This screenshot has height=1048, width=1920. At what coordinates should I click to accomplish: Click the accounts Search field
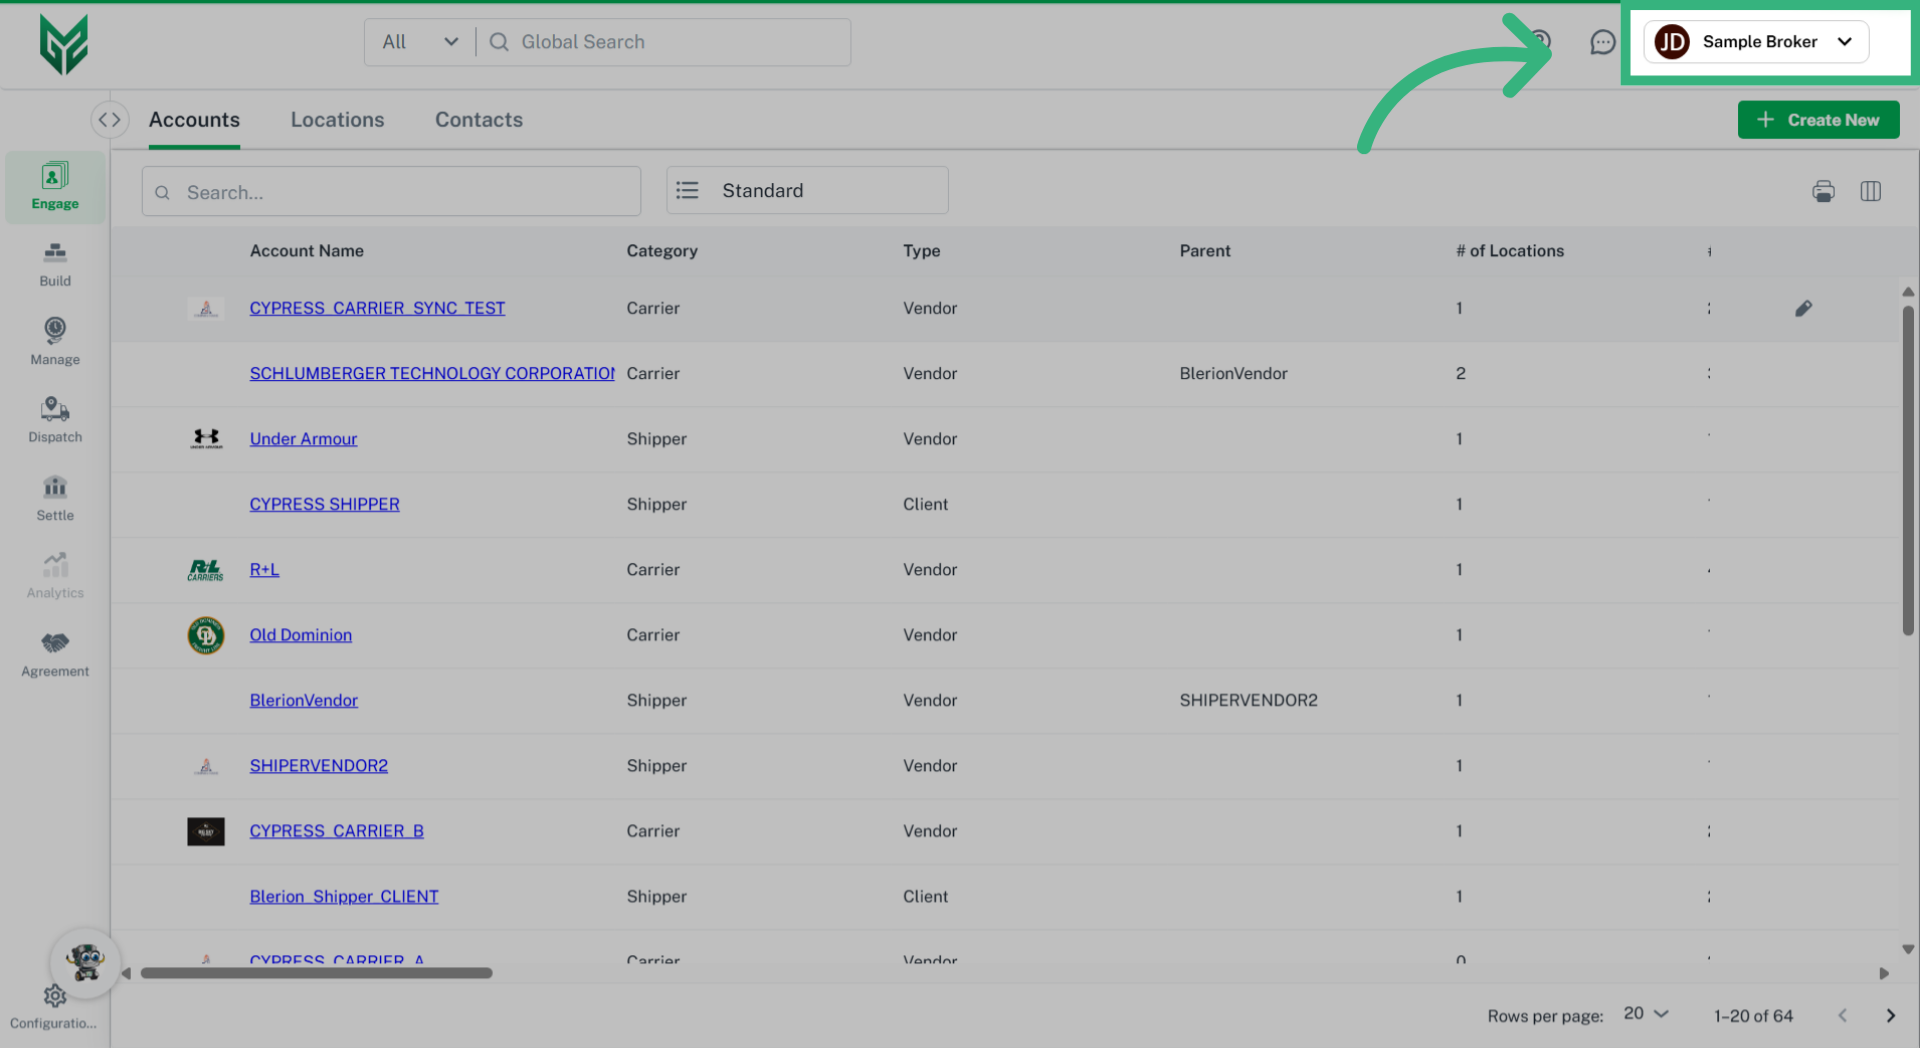391,192
